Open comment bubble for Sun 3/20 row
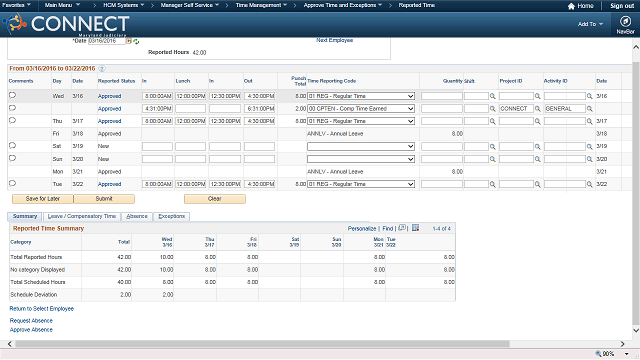 point(12,158)
